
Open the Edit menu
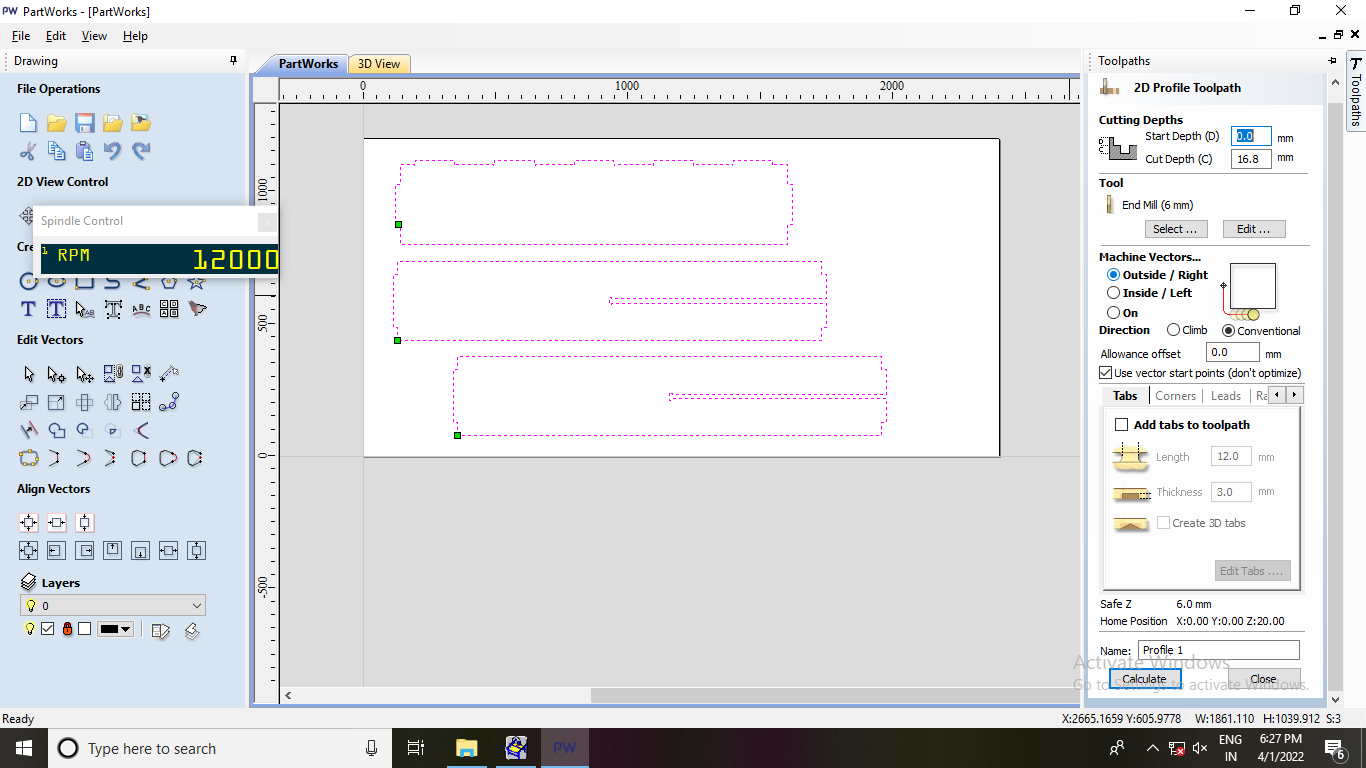[56, 36]
